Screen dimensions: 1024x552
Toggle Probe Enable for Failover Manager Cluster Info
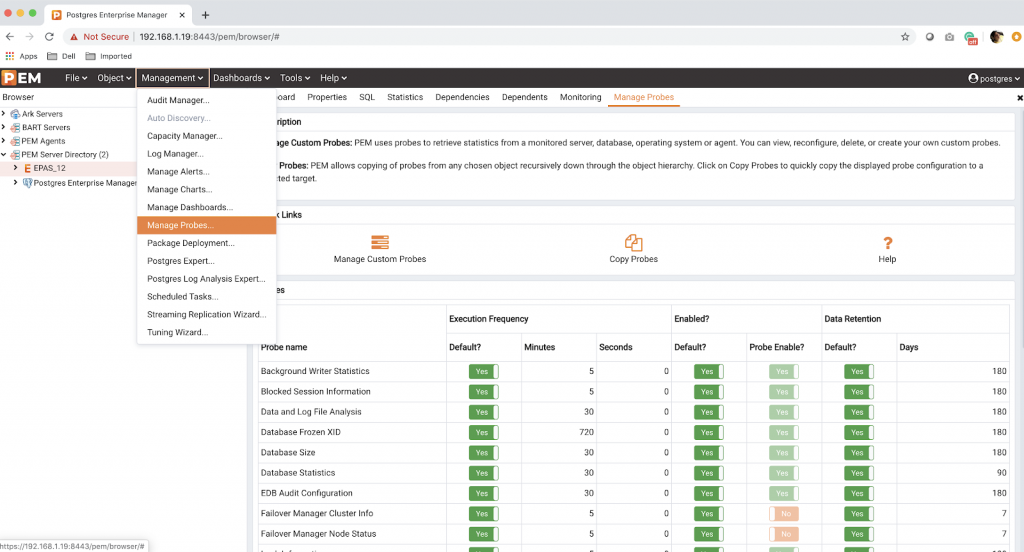pyautogui.click(x=783, y=513)
